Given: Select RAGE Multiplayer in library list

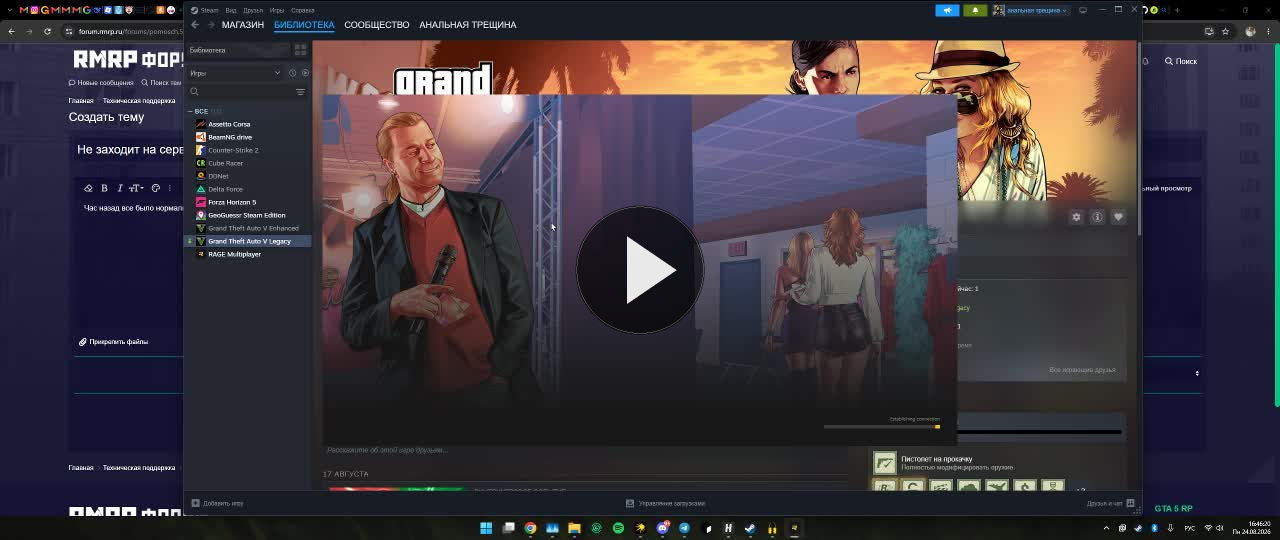Looking at the screenshot, I should [x=234, y=254].
